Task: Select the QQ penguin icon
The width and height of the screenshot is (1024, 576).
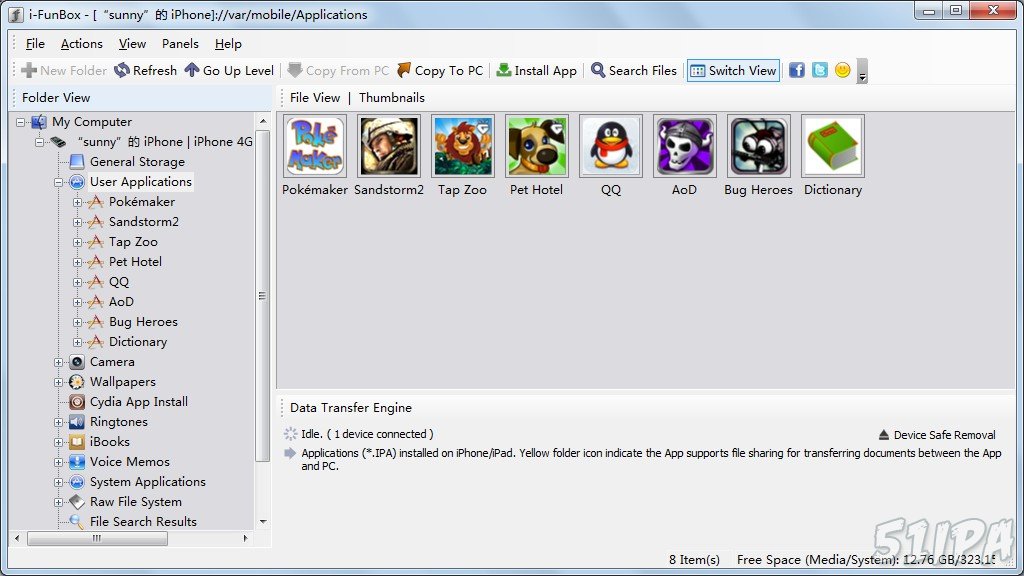Action: [x=611, y=146]
